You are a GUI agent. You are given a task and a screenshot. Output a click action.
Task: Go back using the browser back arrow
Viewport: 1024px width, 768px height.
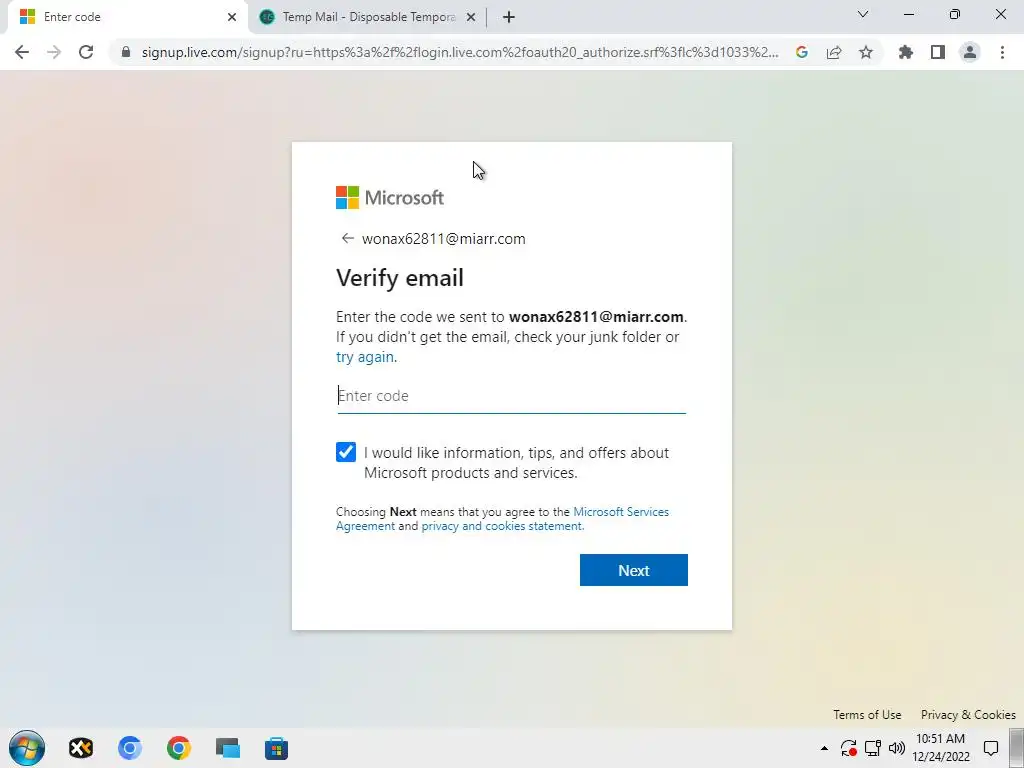22,52
